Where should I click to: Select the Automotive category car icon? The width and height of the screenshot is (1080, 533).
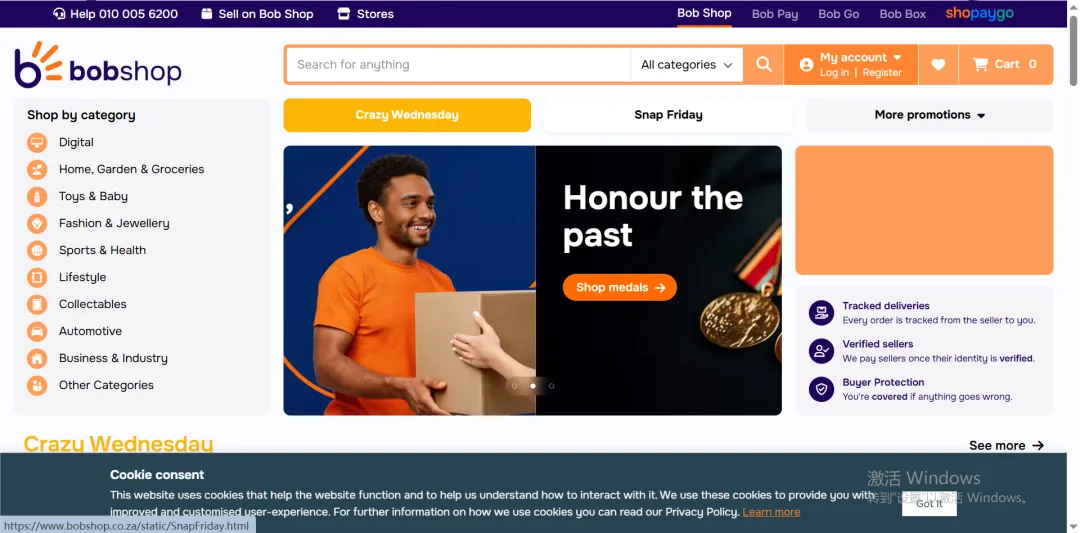pyautogui.click(x=37, y=331)
